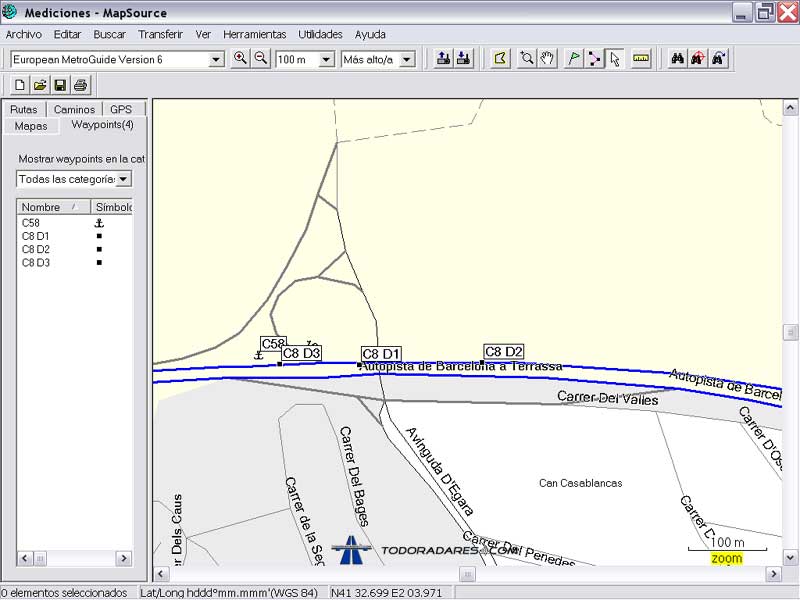This screenshot has width=800, height=600.
Task: Select the waypoint flag tool
Action: coord(573,59)
